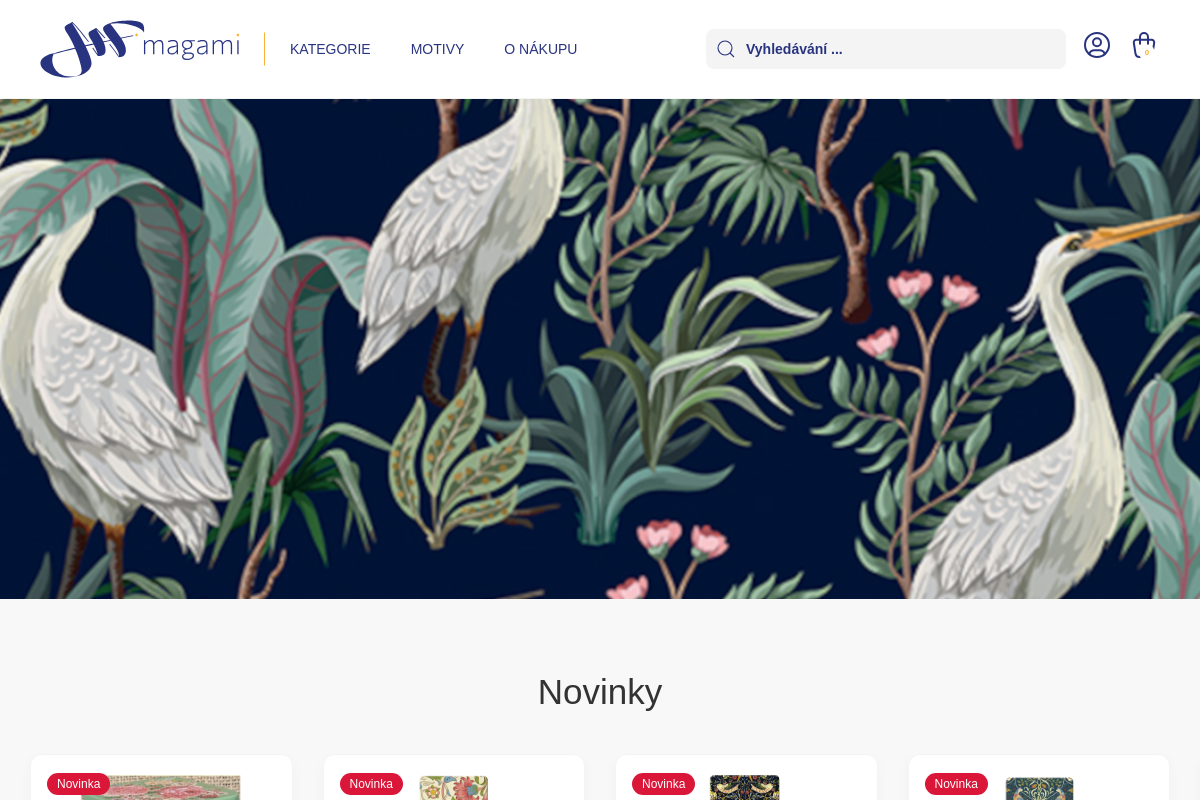Open the cream floral second product thumbnail
1200x800 pixels.
(454, 788)
